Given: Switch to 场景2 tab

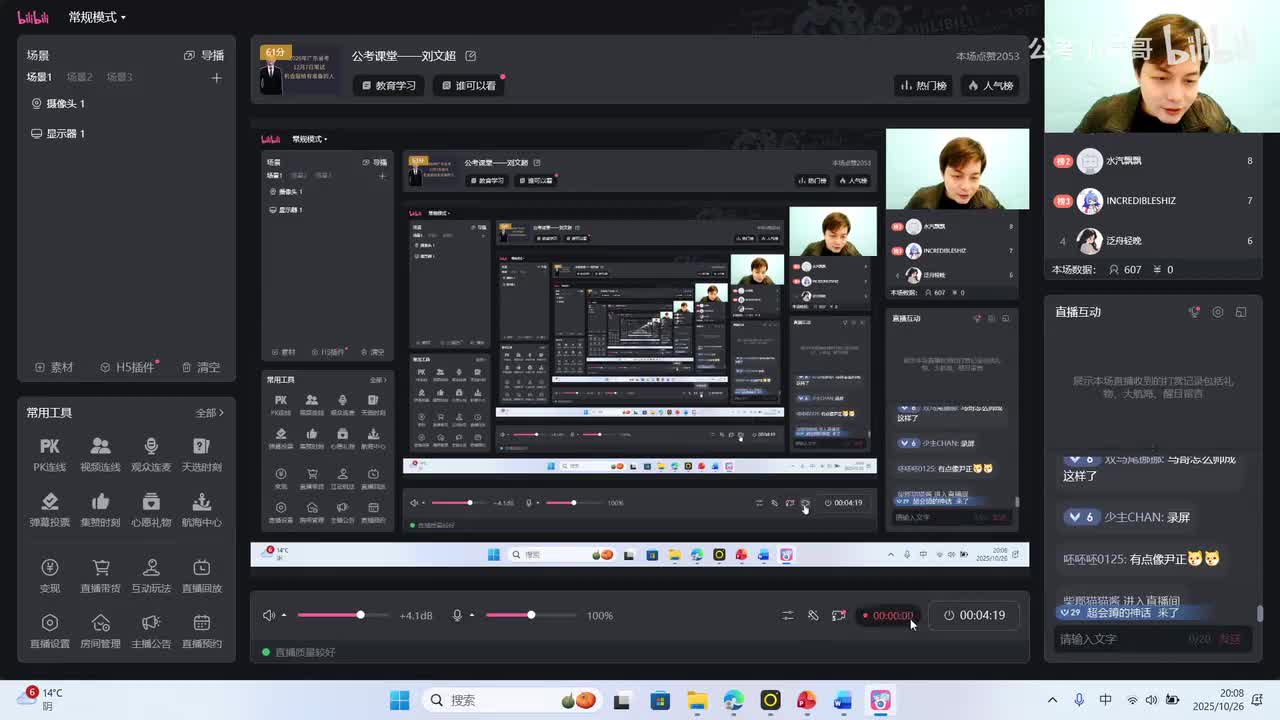Looking at the screenshot, I should coord(80,77).
